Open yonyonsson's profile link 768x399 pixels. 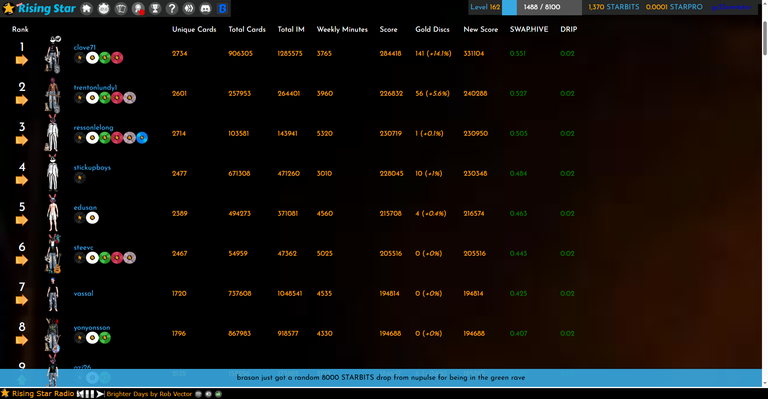click(92, 328)
